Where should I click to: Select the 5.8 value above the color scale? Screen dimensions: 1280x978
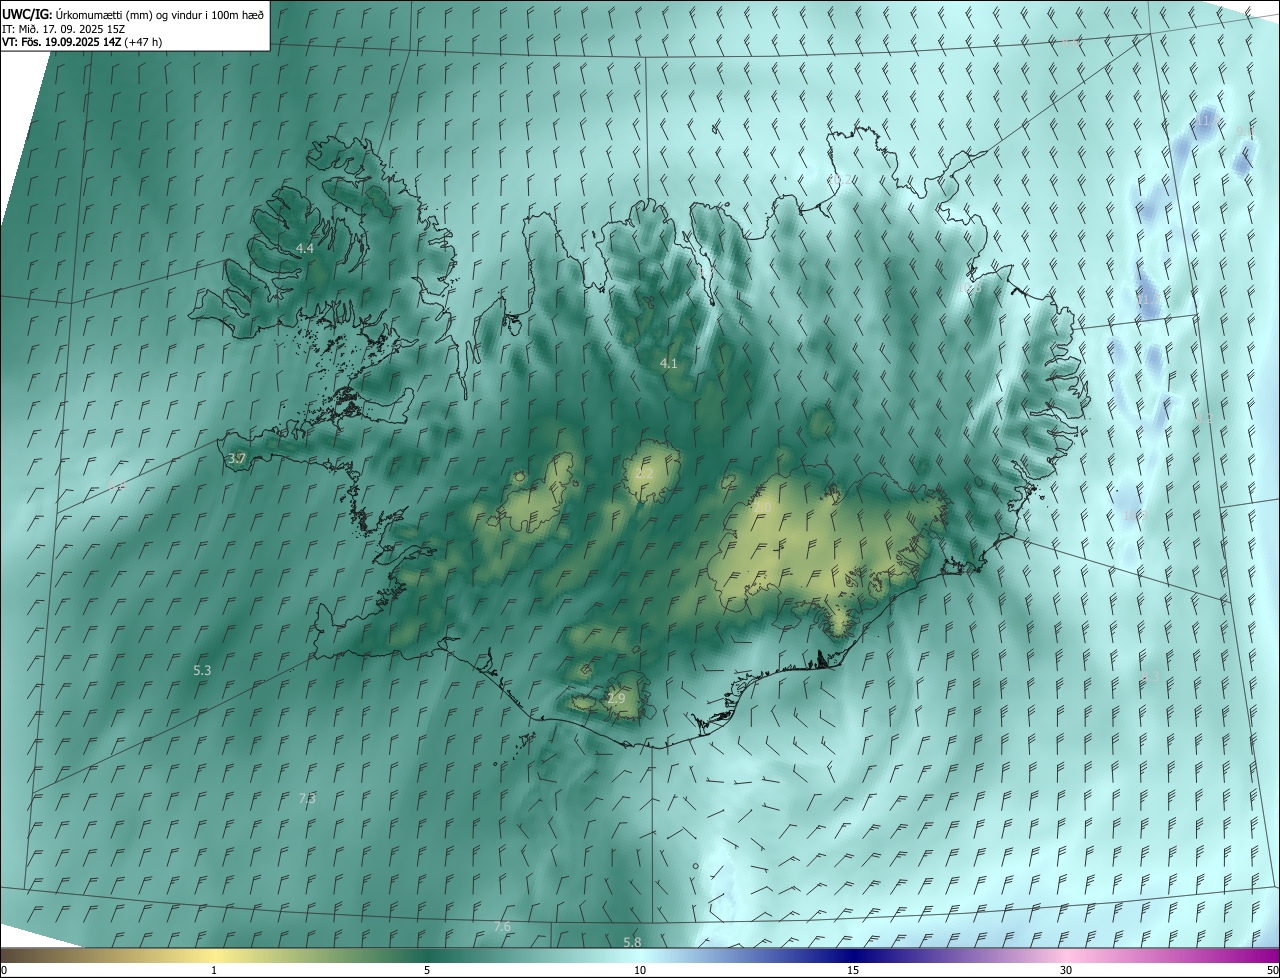632,942
